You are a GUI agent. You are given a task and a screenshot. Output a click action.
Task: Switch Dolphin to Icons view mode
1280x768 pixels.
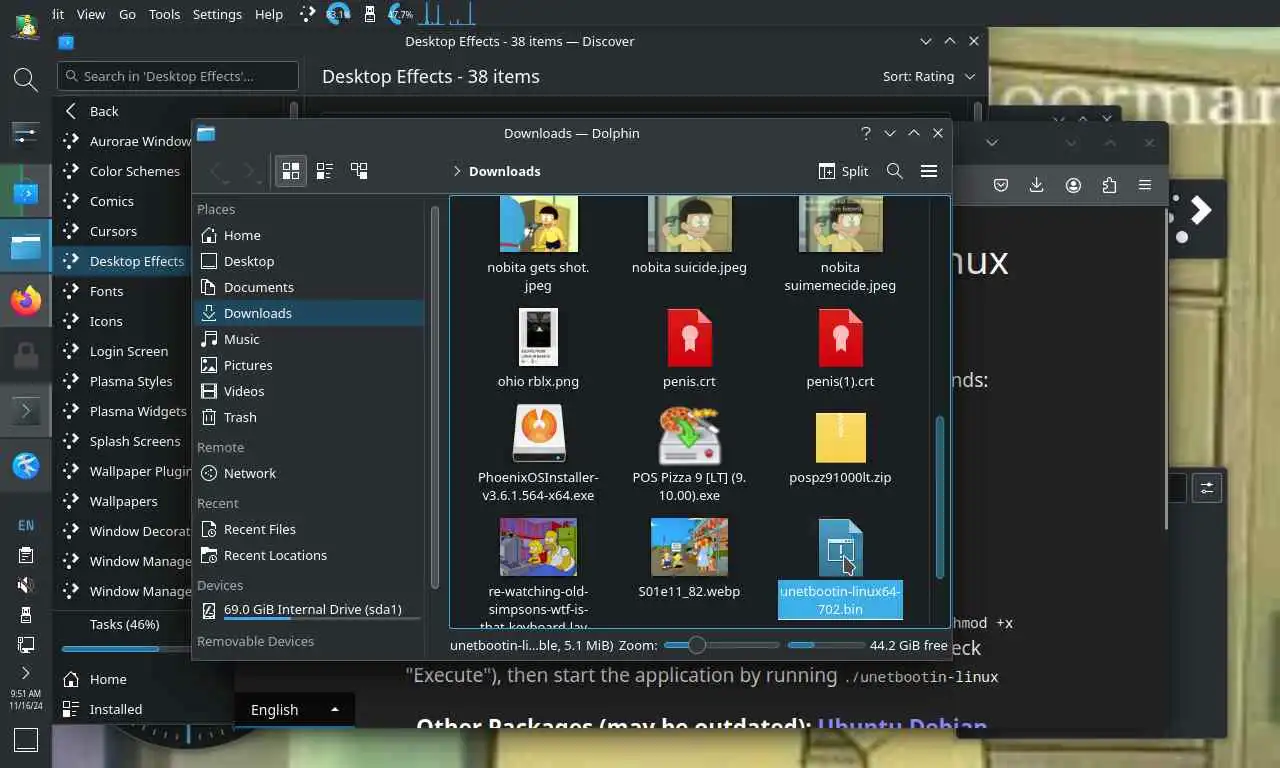click(x=291, y=171)
